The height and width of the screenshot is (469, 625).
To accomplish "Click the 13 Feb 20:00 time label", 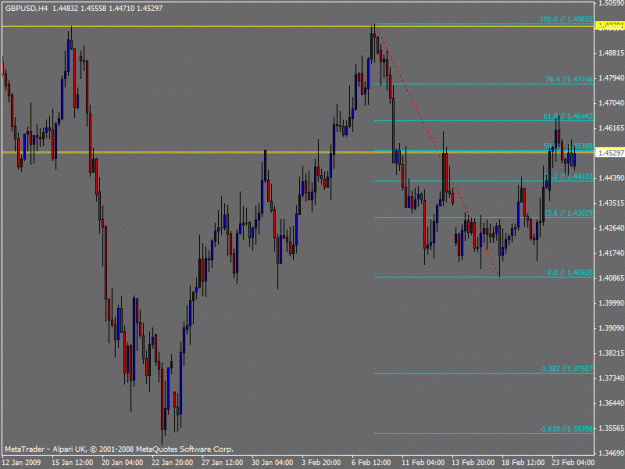I will pos(473,462).
